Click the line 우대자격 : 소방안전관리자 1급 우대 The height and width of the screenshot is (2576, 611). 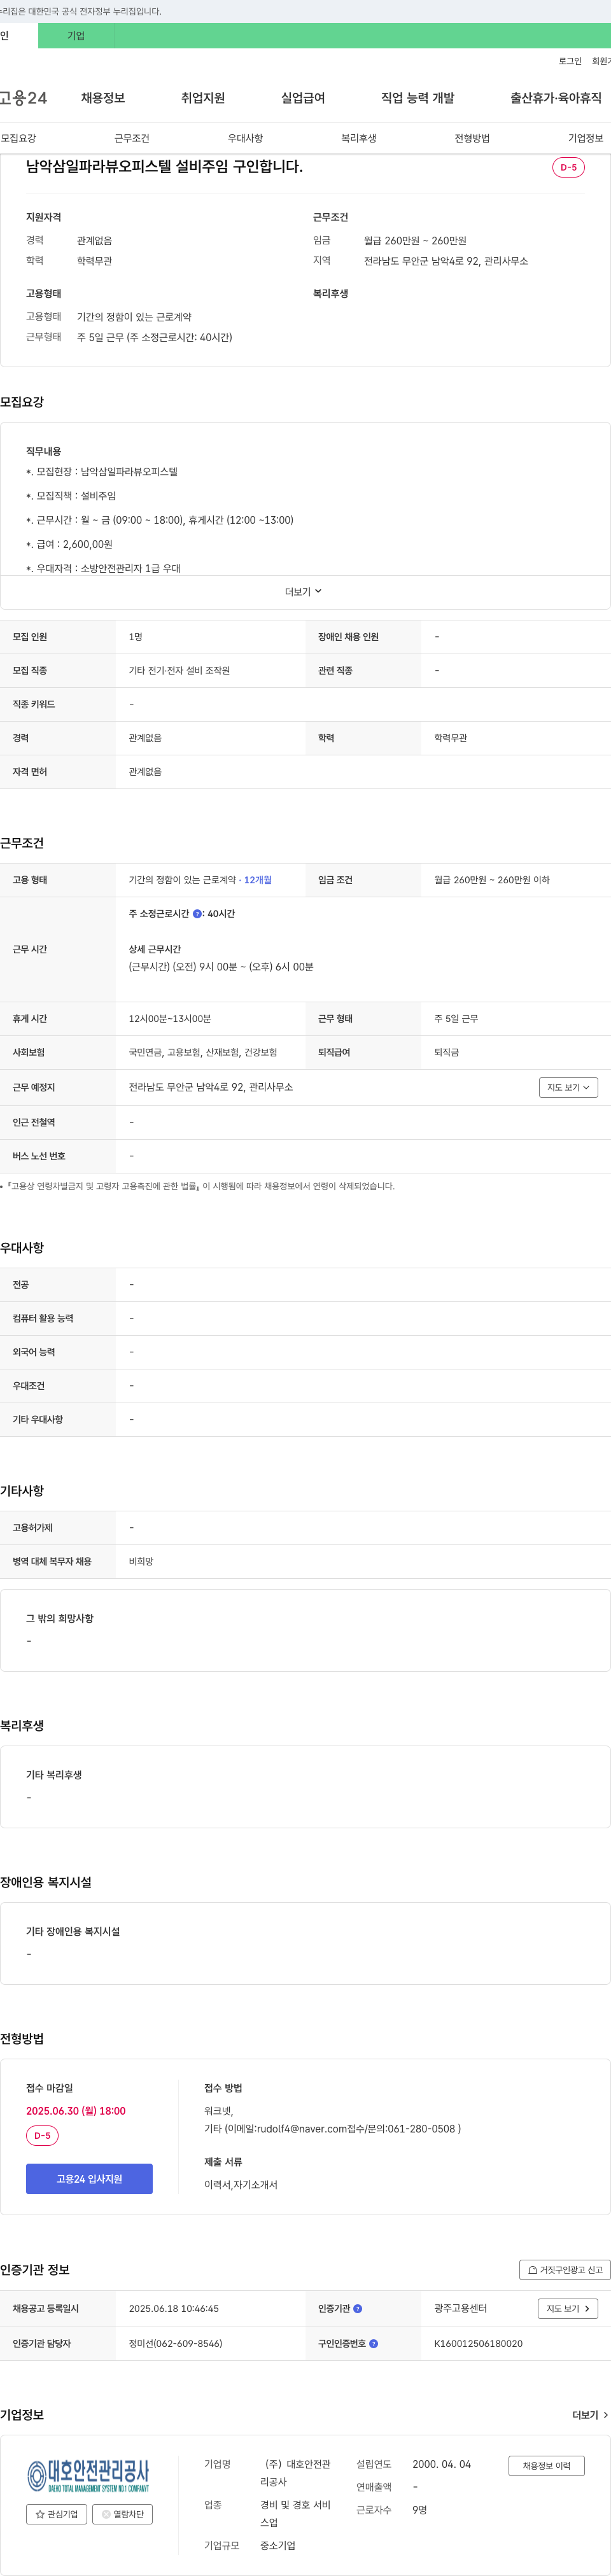click(x=104, y=568)
